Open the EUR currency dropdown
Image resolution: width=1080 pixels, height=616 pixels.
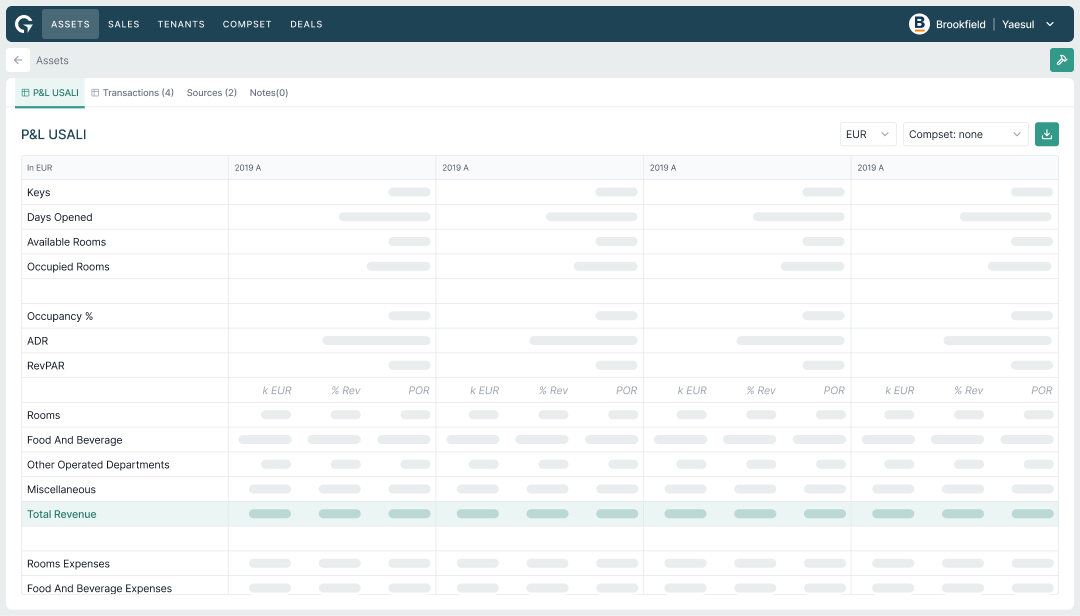tap(868, 134)
